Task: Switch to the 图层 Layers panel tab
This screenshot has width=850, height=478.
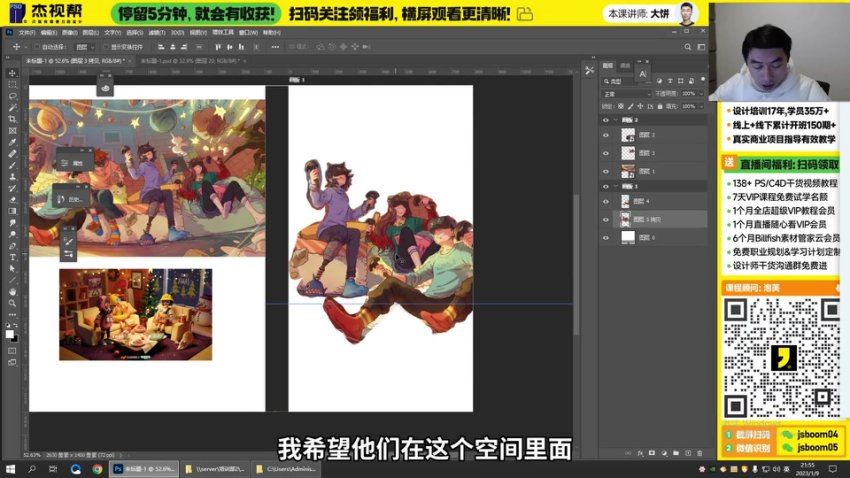Action: pos(608,66)
